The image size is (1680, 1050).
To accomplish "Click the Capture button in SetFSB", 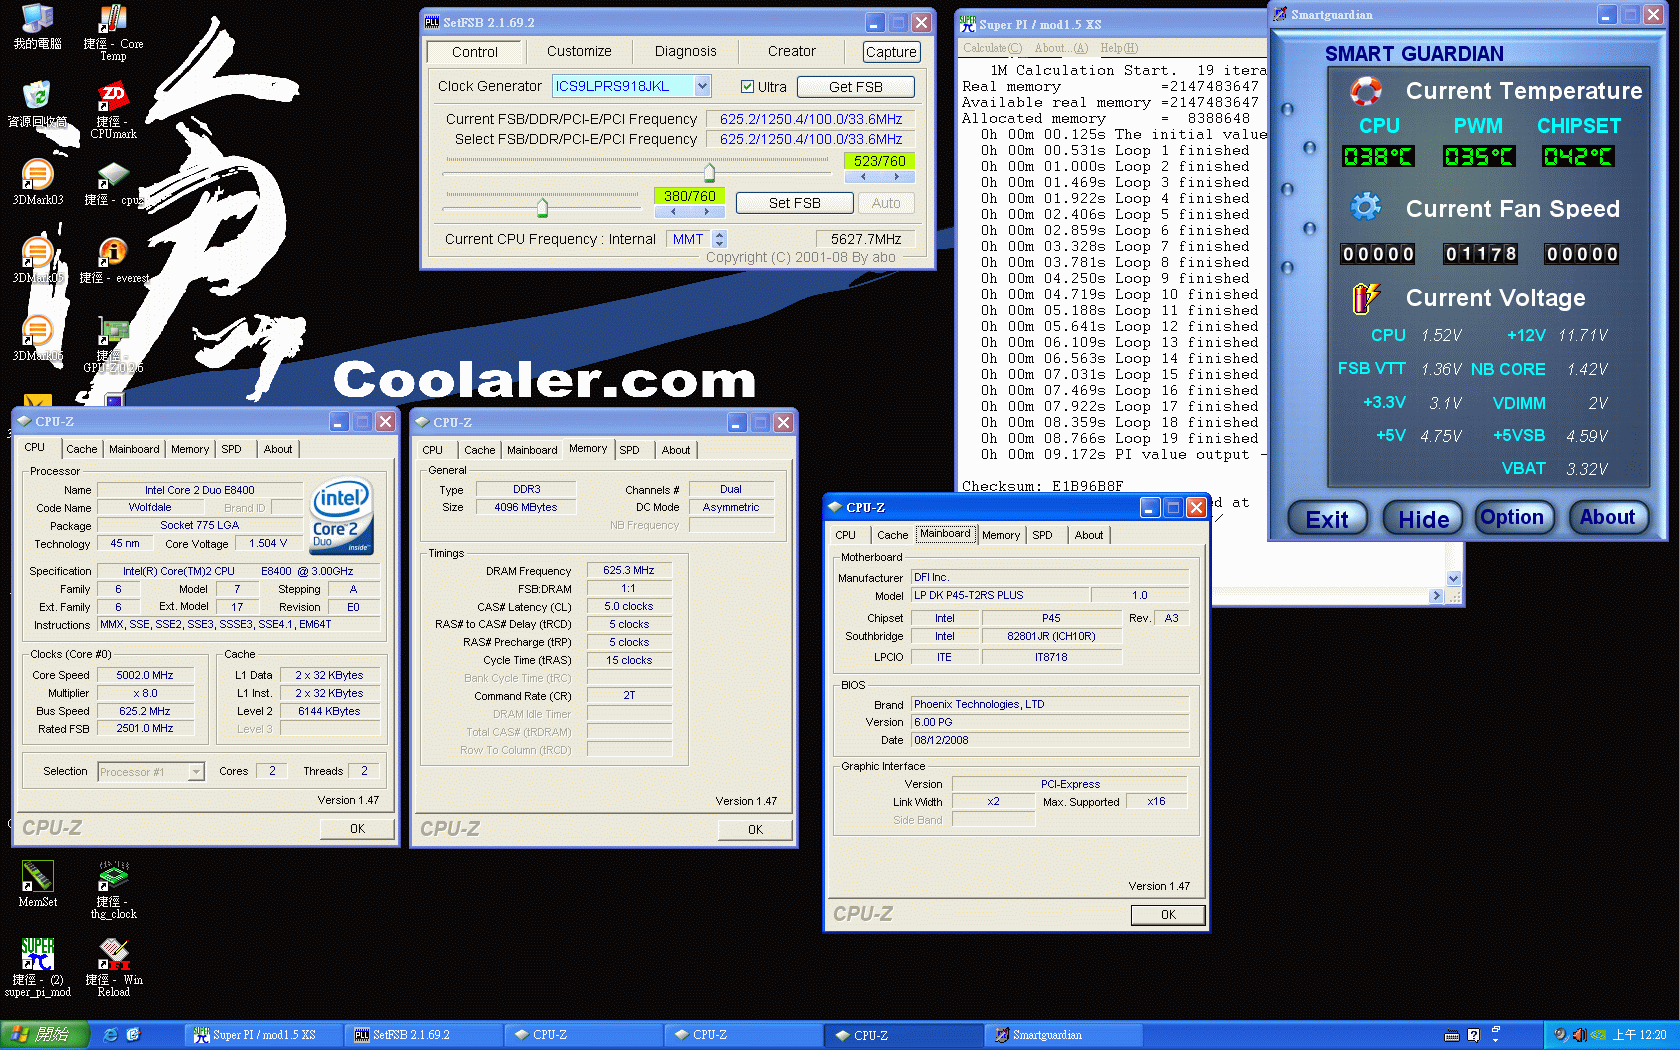I will coord(891,52).
